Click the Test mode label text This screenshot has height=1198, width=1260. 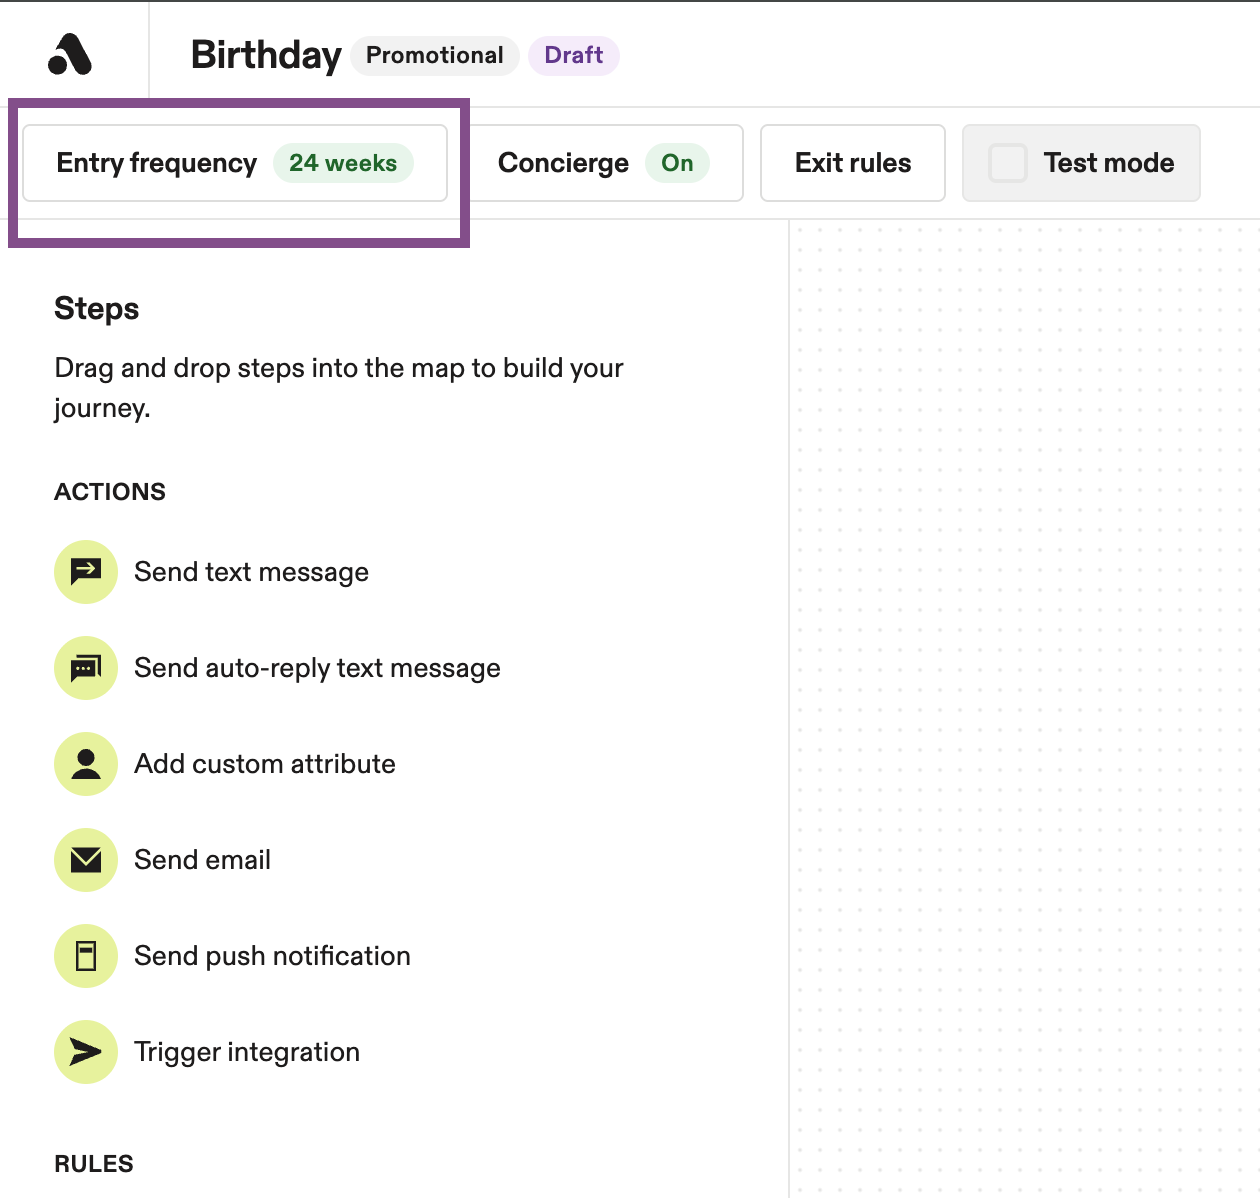click(x=1109, y=163)
